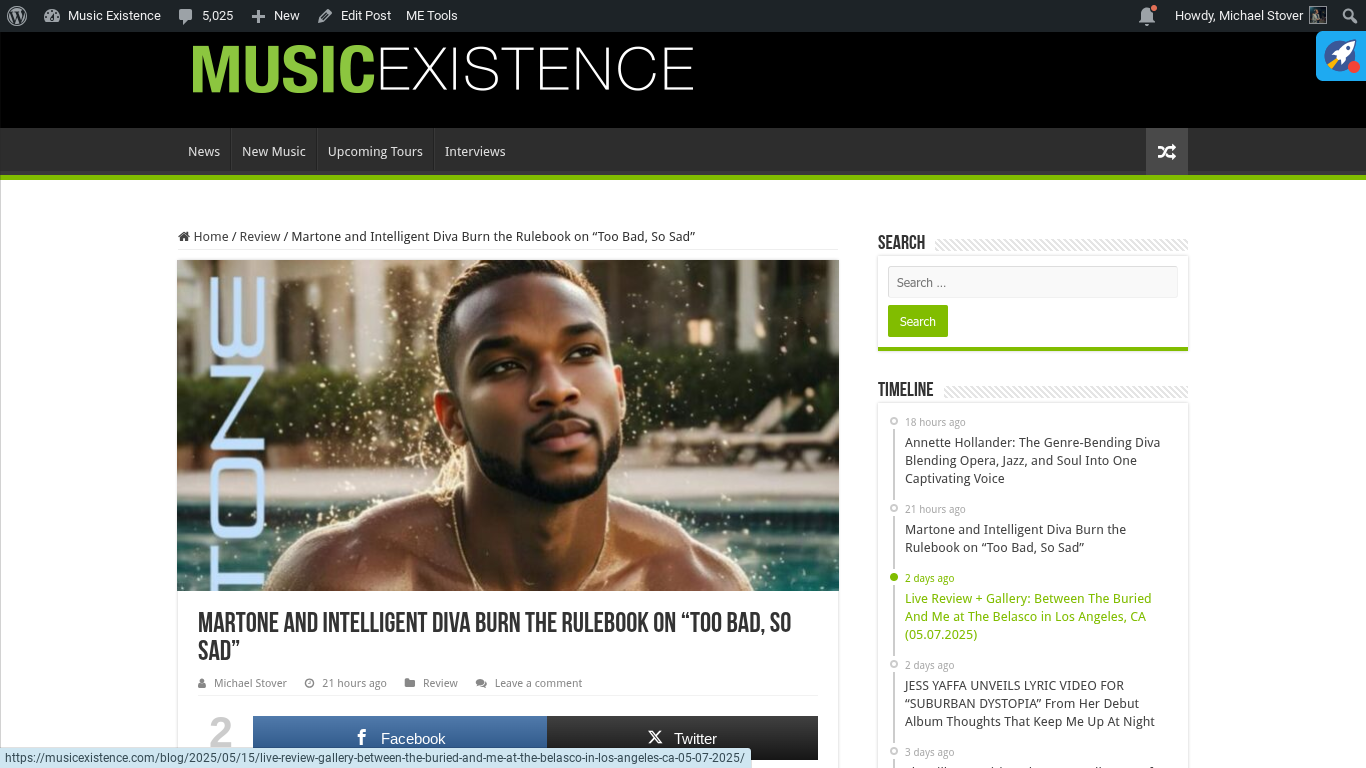The image size is (1366, 768).
Task: Open the admin bar search magnifier
Action: tap(1349, 15)
